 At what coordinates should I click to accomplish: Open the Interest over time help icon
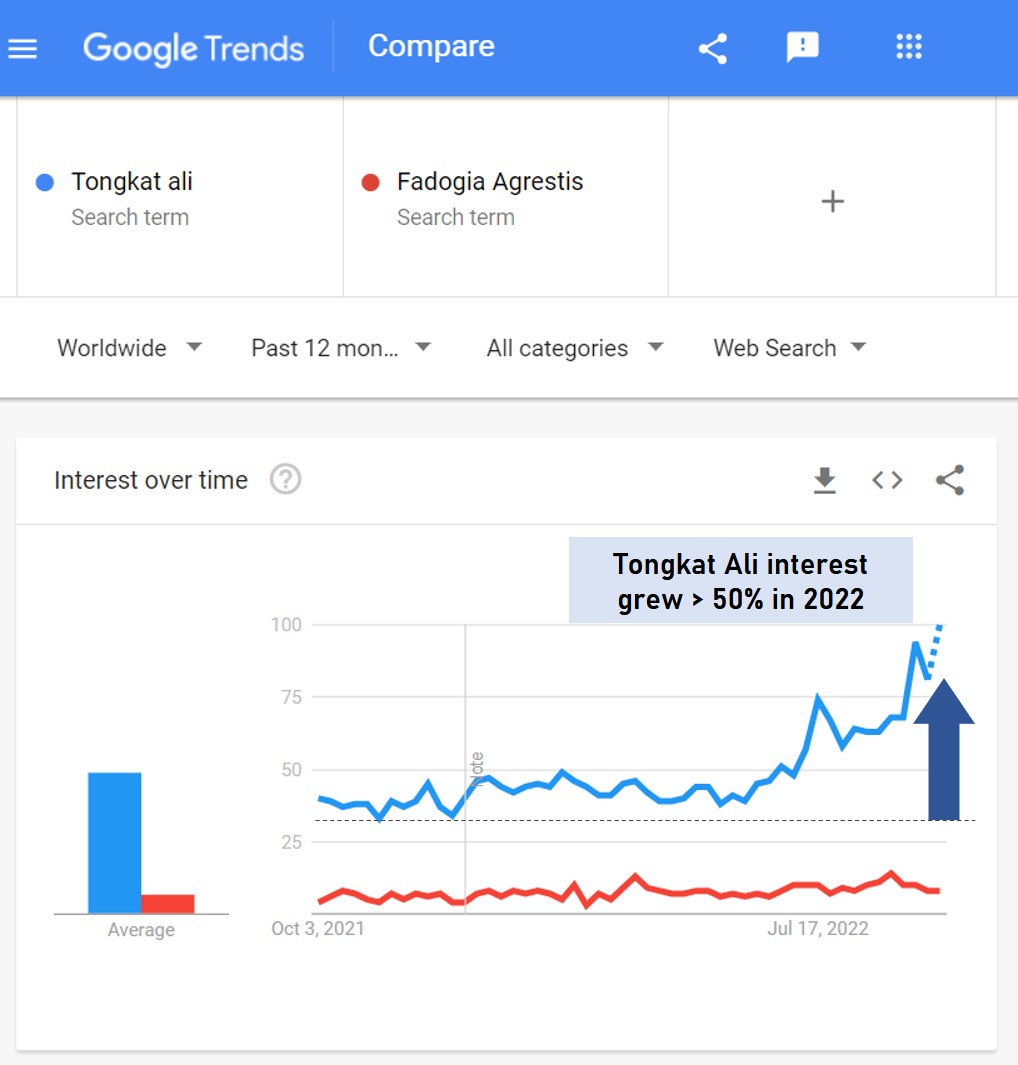click(285, 480)
